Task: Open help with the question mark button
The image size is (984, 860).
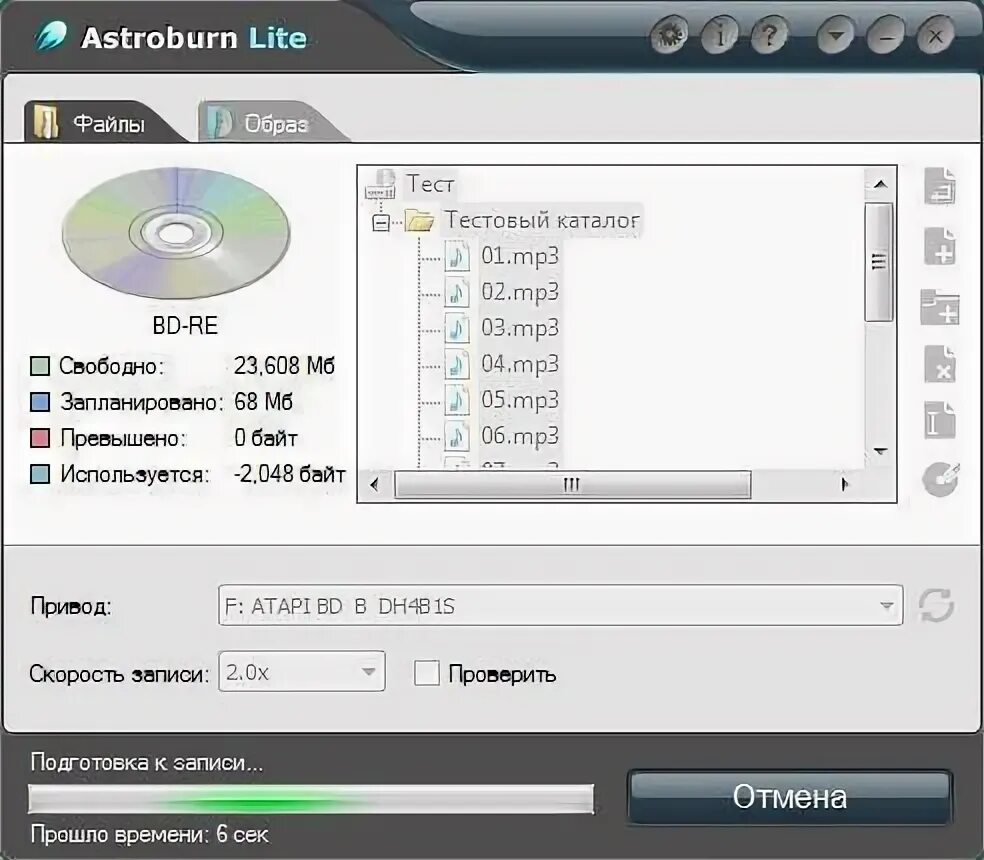Action: pyautogui.click(x=769, y=35)
